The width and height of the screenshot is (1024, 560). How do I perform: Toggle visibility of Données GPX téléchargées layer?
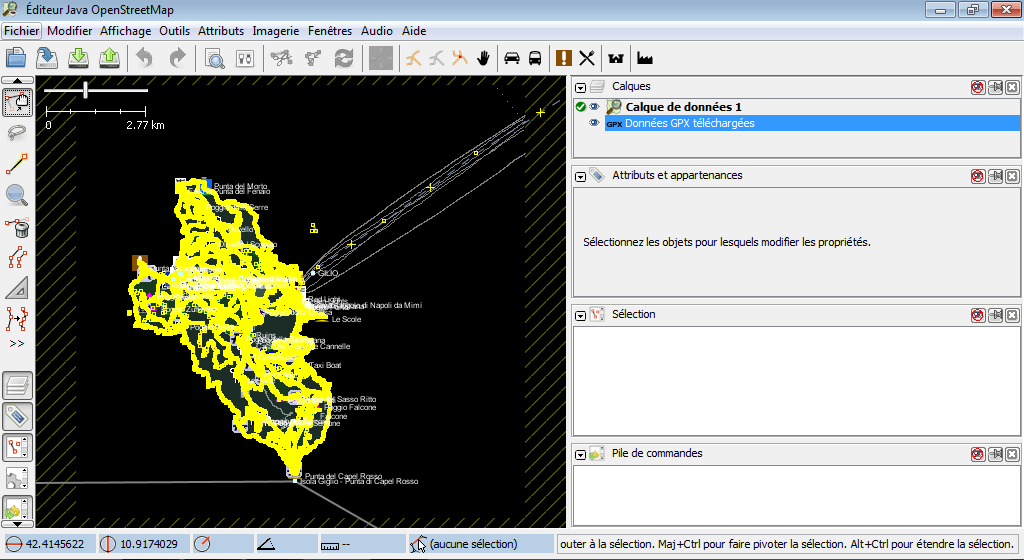(594, 123)
